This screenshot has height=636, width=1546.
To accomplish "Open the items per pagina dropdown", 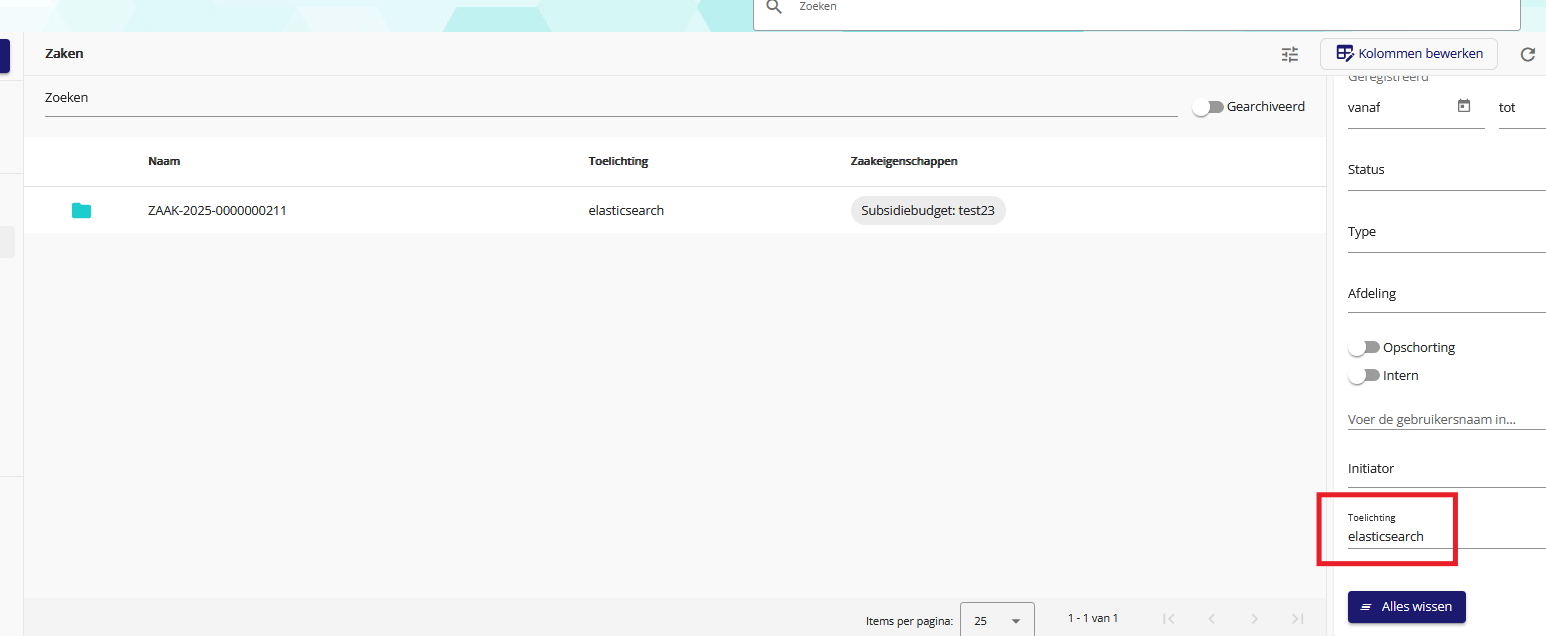I will click(996, 620).
